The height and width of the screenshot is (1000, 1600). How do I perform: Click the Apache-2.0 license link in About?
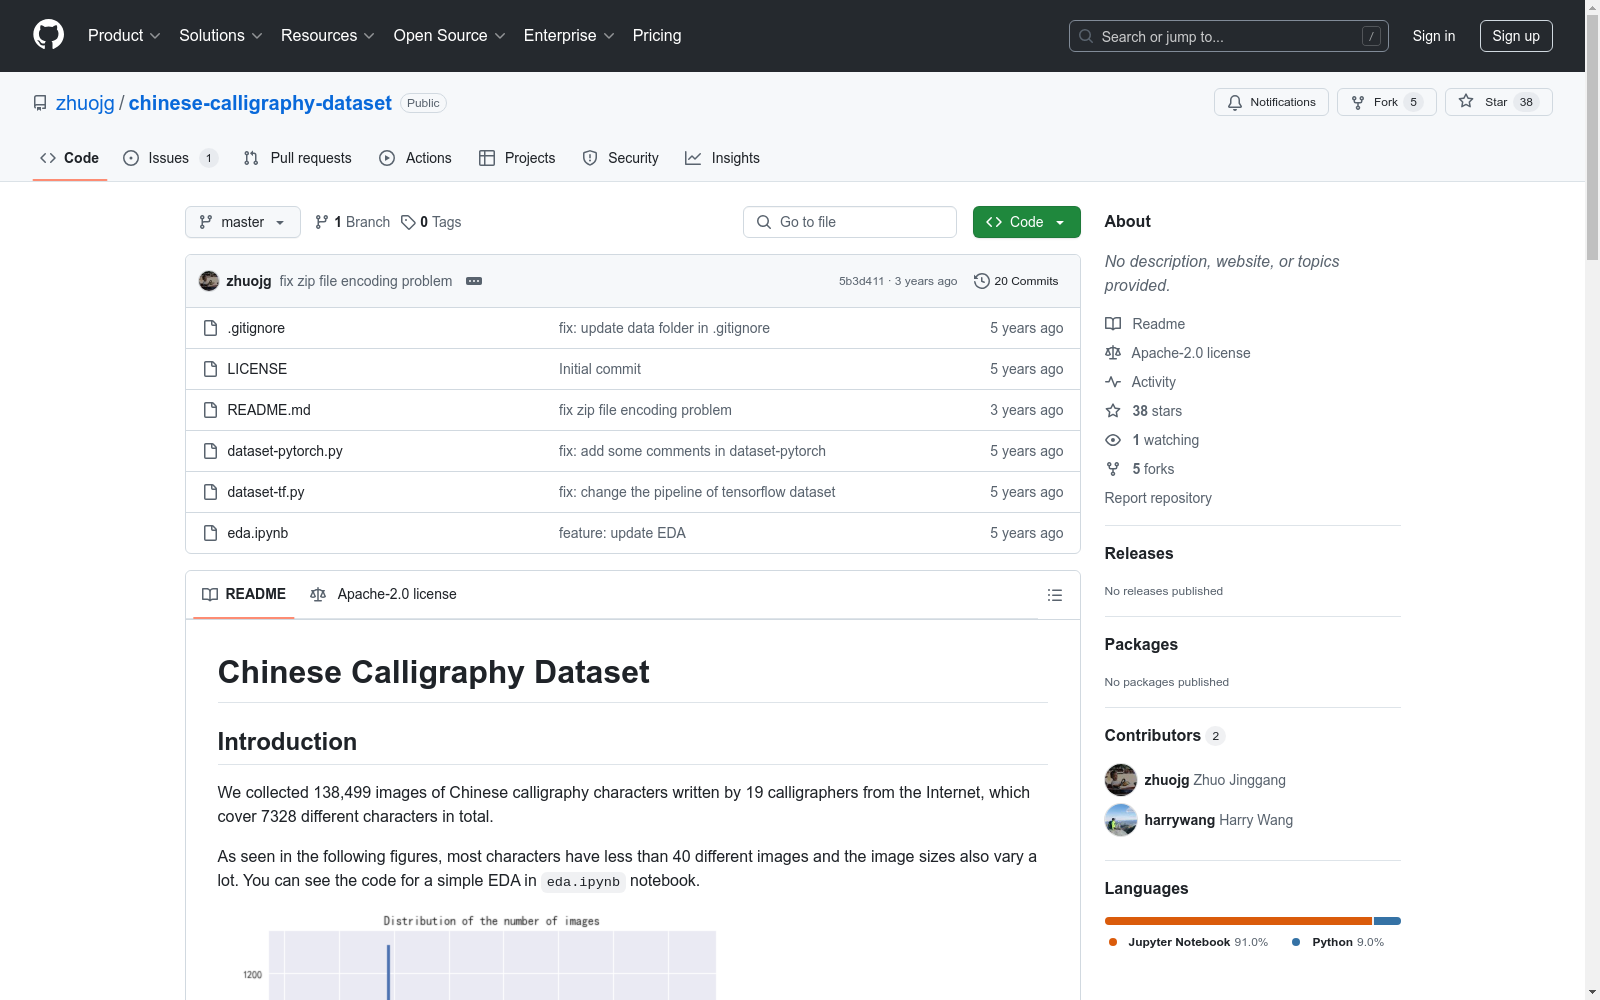coord(1178,353)
